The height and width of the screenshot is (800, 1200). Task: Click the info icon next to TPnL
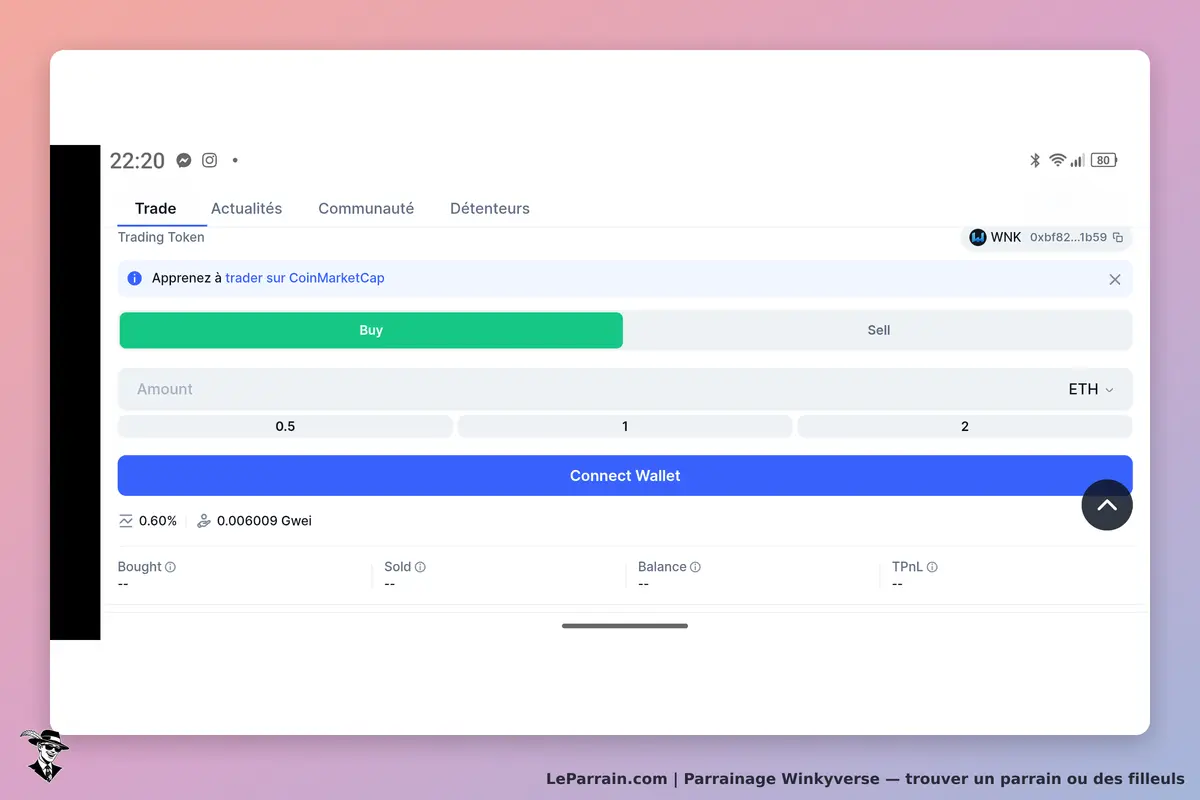932,567
